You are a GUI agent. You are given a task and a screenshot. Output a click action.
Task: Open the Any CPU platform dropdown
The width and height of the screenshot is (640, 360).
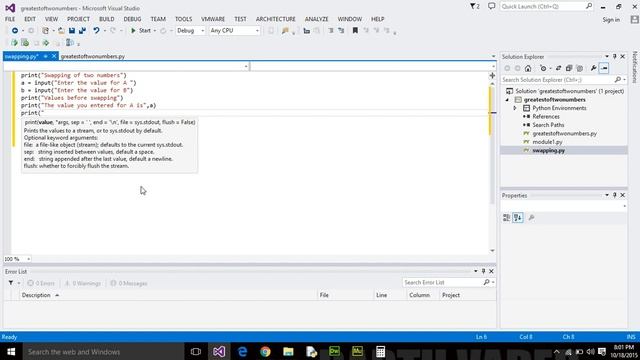click(234, 31)
